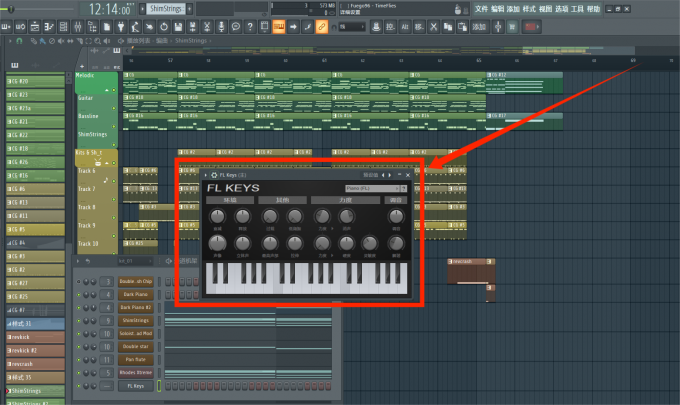Image resolution: width=680 pixels, height=405 pixels.
Task: Open the snap value dropdown in toolbar
Action: pos(352,27)
